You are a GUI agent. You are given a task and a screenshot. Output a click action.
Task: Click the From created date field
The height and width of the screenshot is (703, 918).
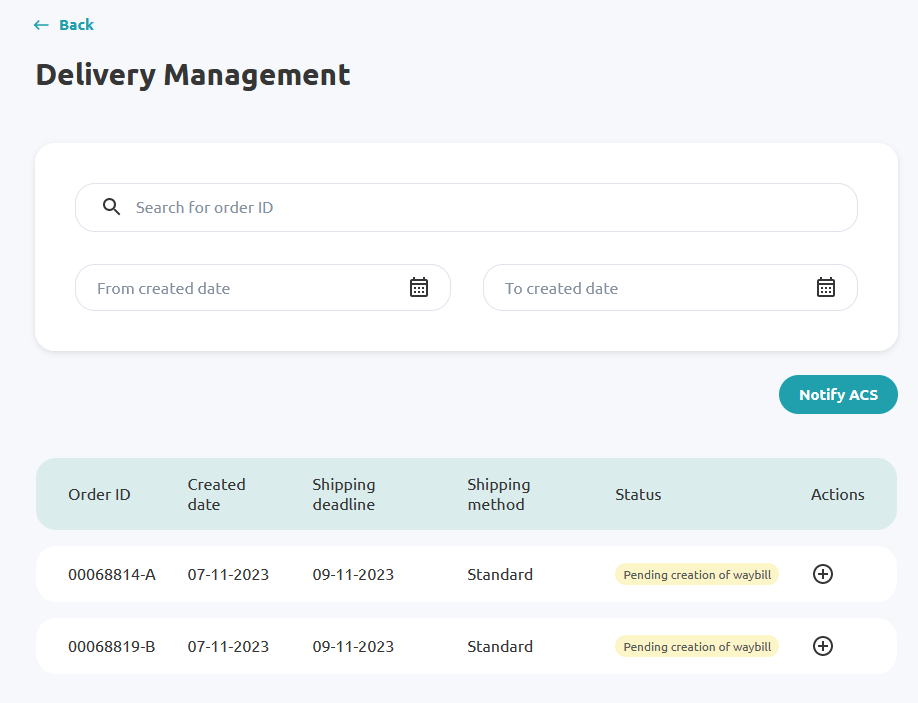(263, 287)
